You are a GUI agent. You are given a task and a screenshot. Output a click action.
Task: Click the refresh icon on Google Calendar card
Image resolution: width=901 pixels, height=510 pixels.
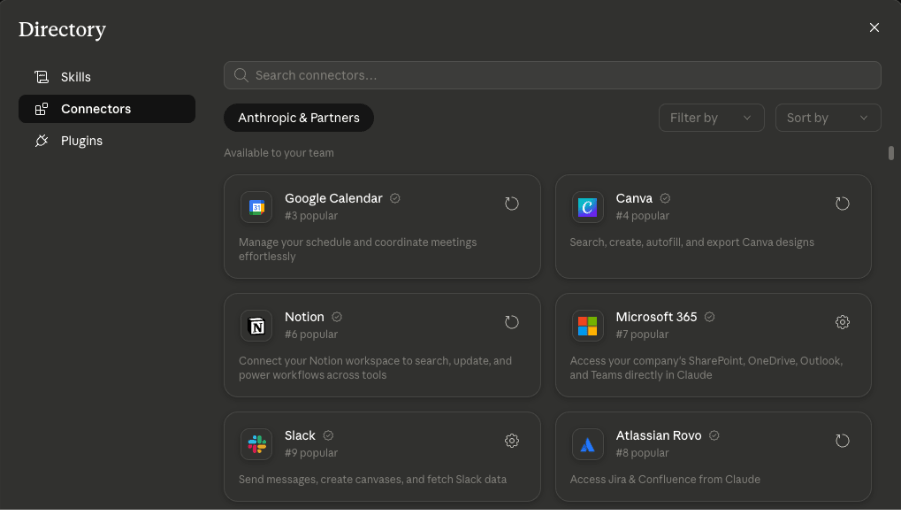tap(511, 203)
